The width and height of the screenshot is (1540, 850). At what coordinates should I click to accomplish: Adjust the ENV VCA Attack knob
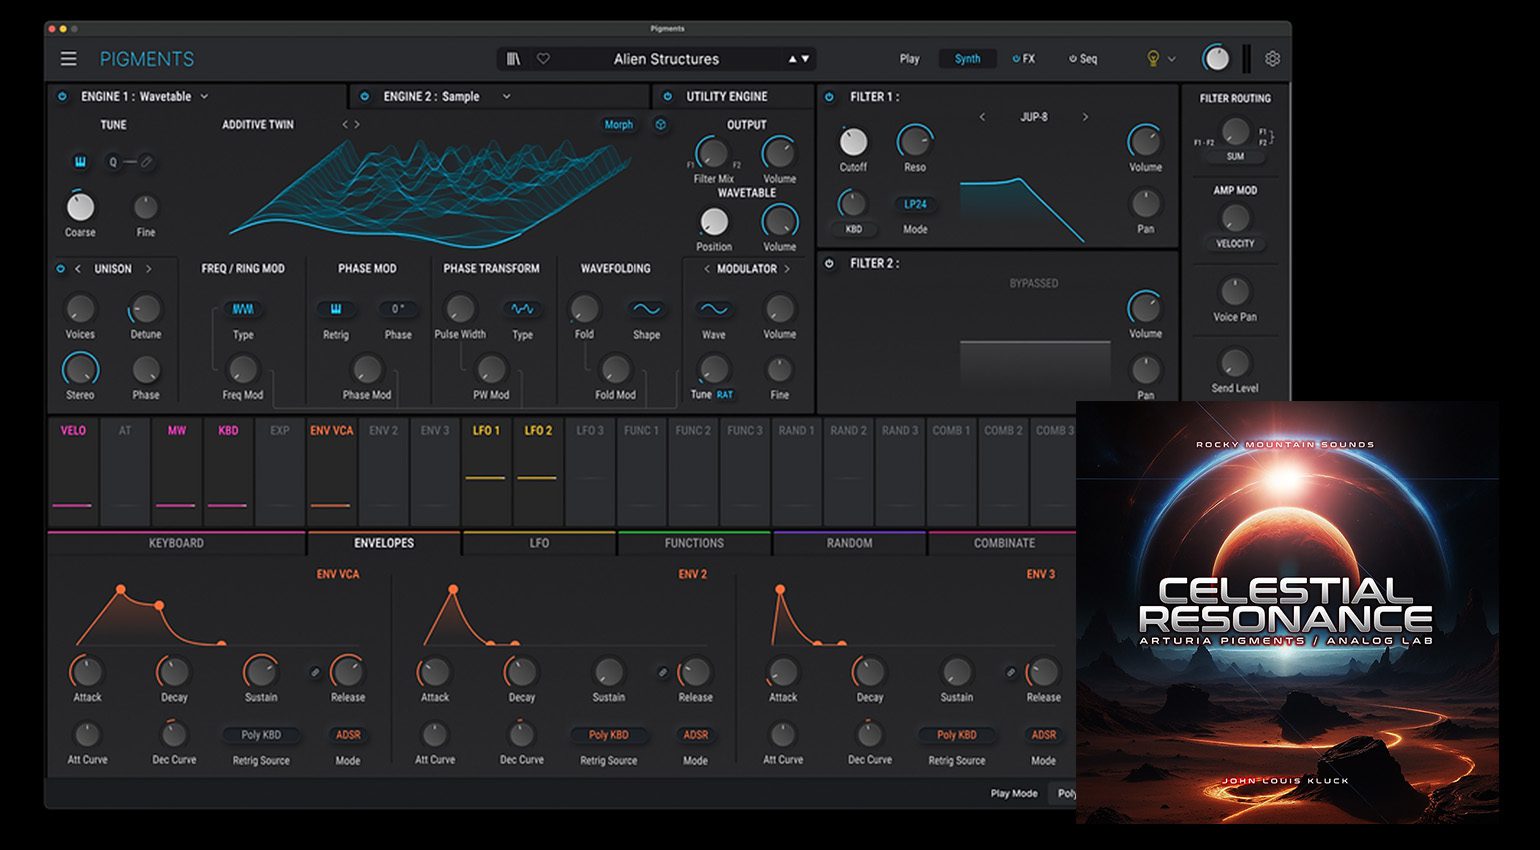(x=87, y=672)
